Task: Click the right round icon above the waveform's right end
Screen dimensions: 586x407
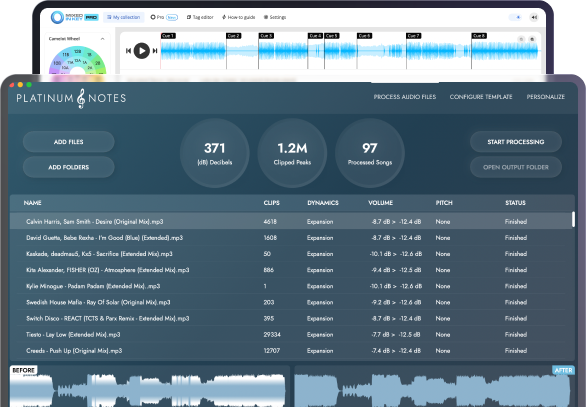Action: pyautogui.click(x=533, y=39)
